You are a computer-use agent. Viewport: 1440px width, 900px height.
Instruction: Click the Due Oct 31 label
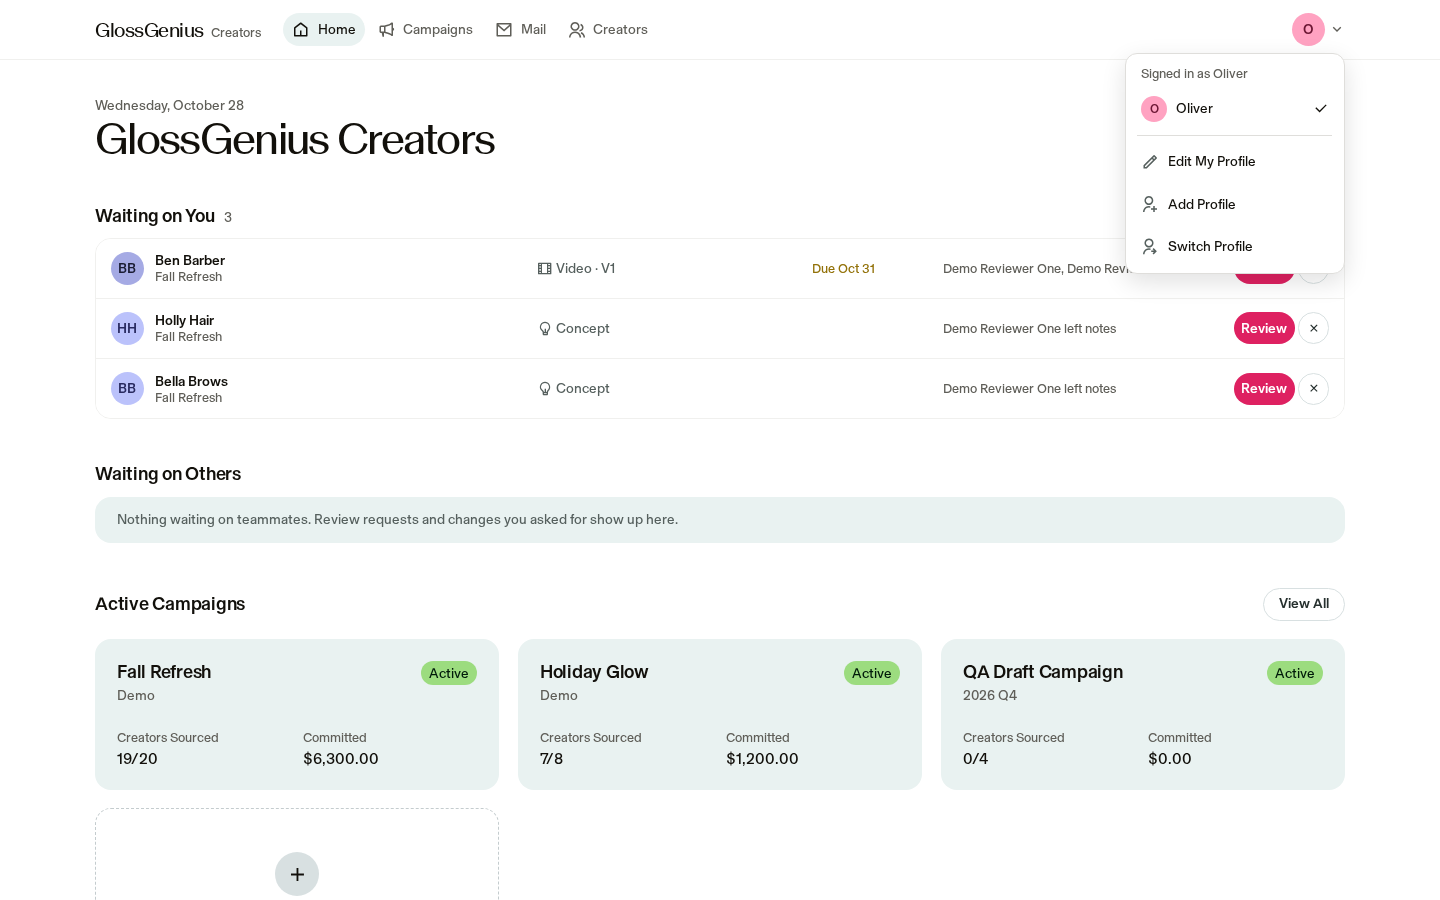(x=843, y=269)
